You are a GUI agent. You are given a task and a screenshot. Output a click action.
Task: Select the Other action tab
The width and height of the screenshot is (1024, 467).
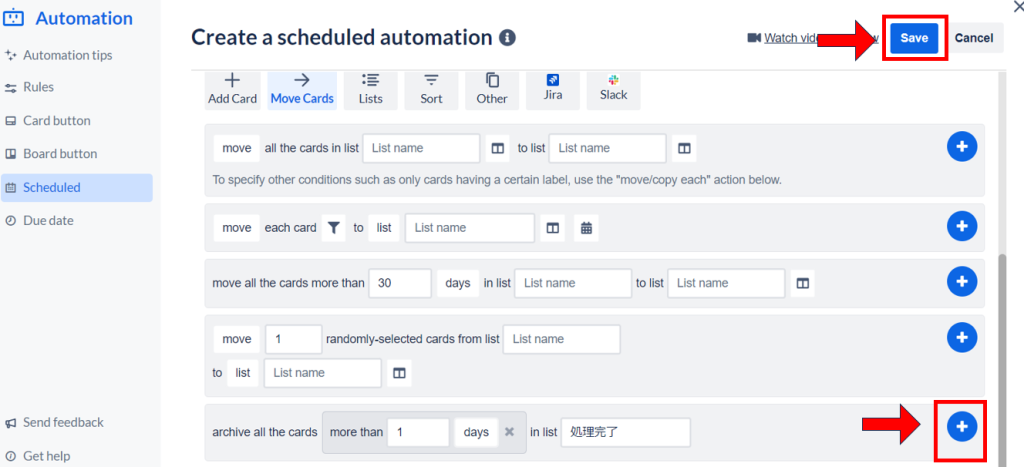click(x=492, y=89)
